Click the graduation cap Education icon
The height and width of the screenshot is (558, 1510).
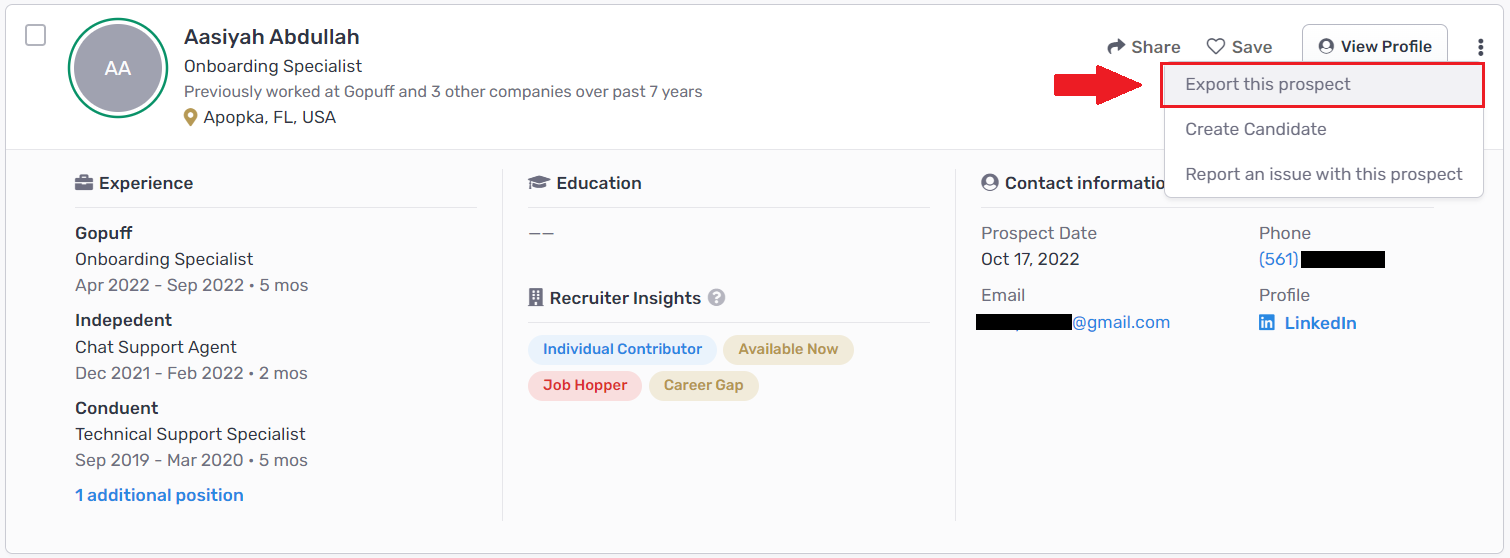pyautogui.click(x=539, y=183)
